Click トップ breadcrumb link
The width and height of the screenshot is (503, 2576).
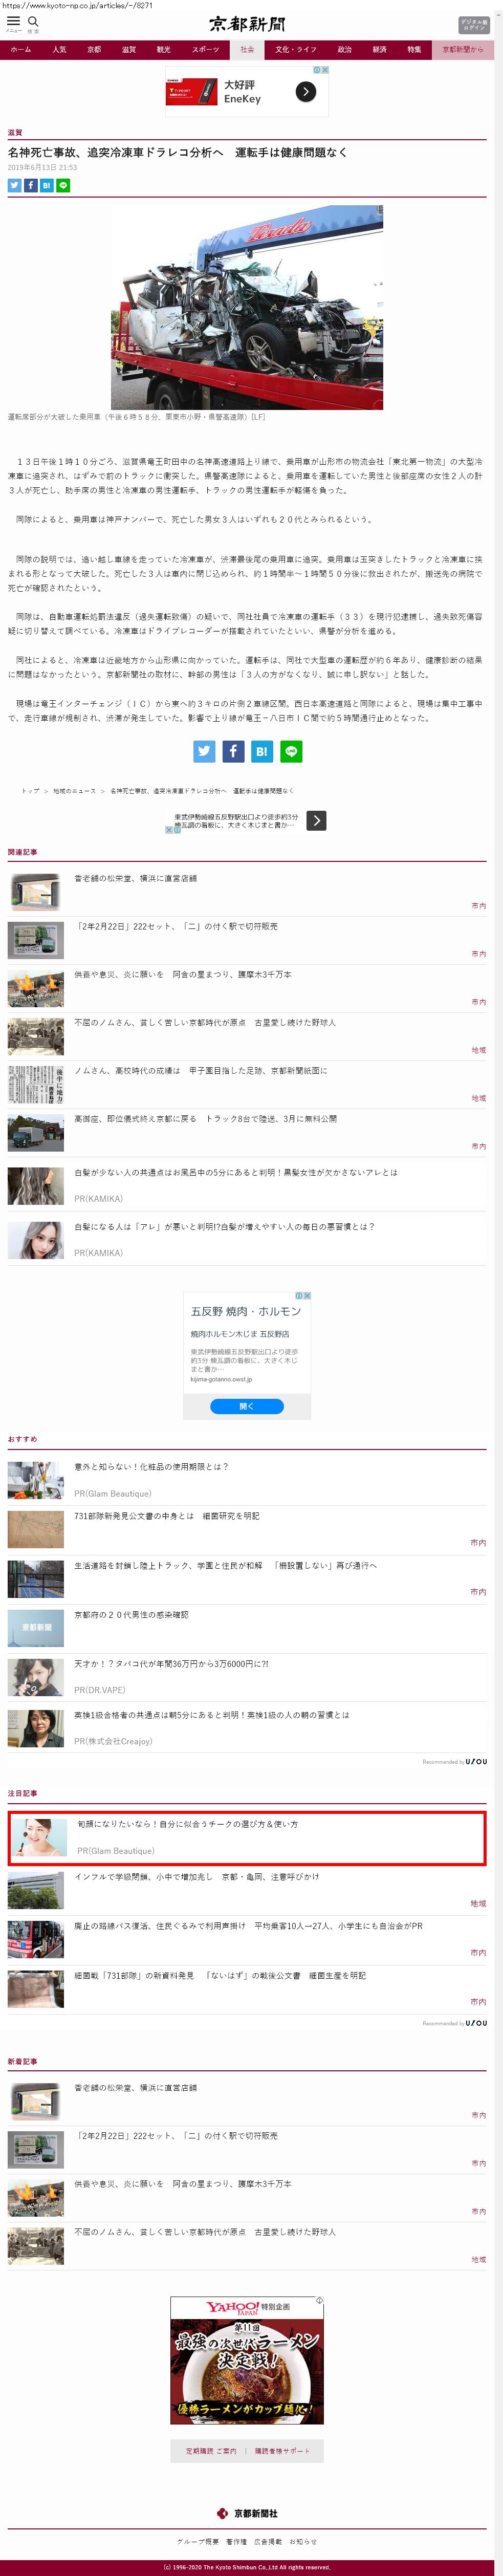point(30,791)
